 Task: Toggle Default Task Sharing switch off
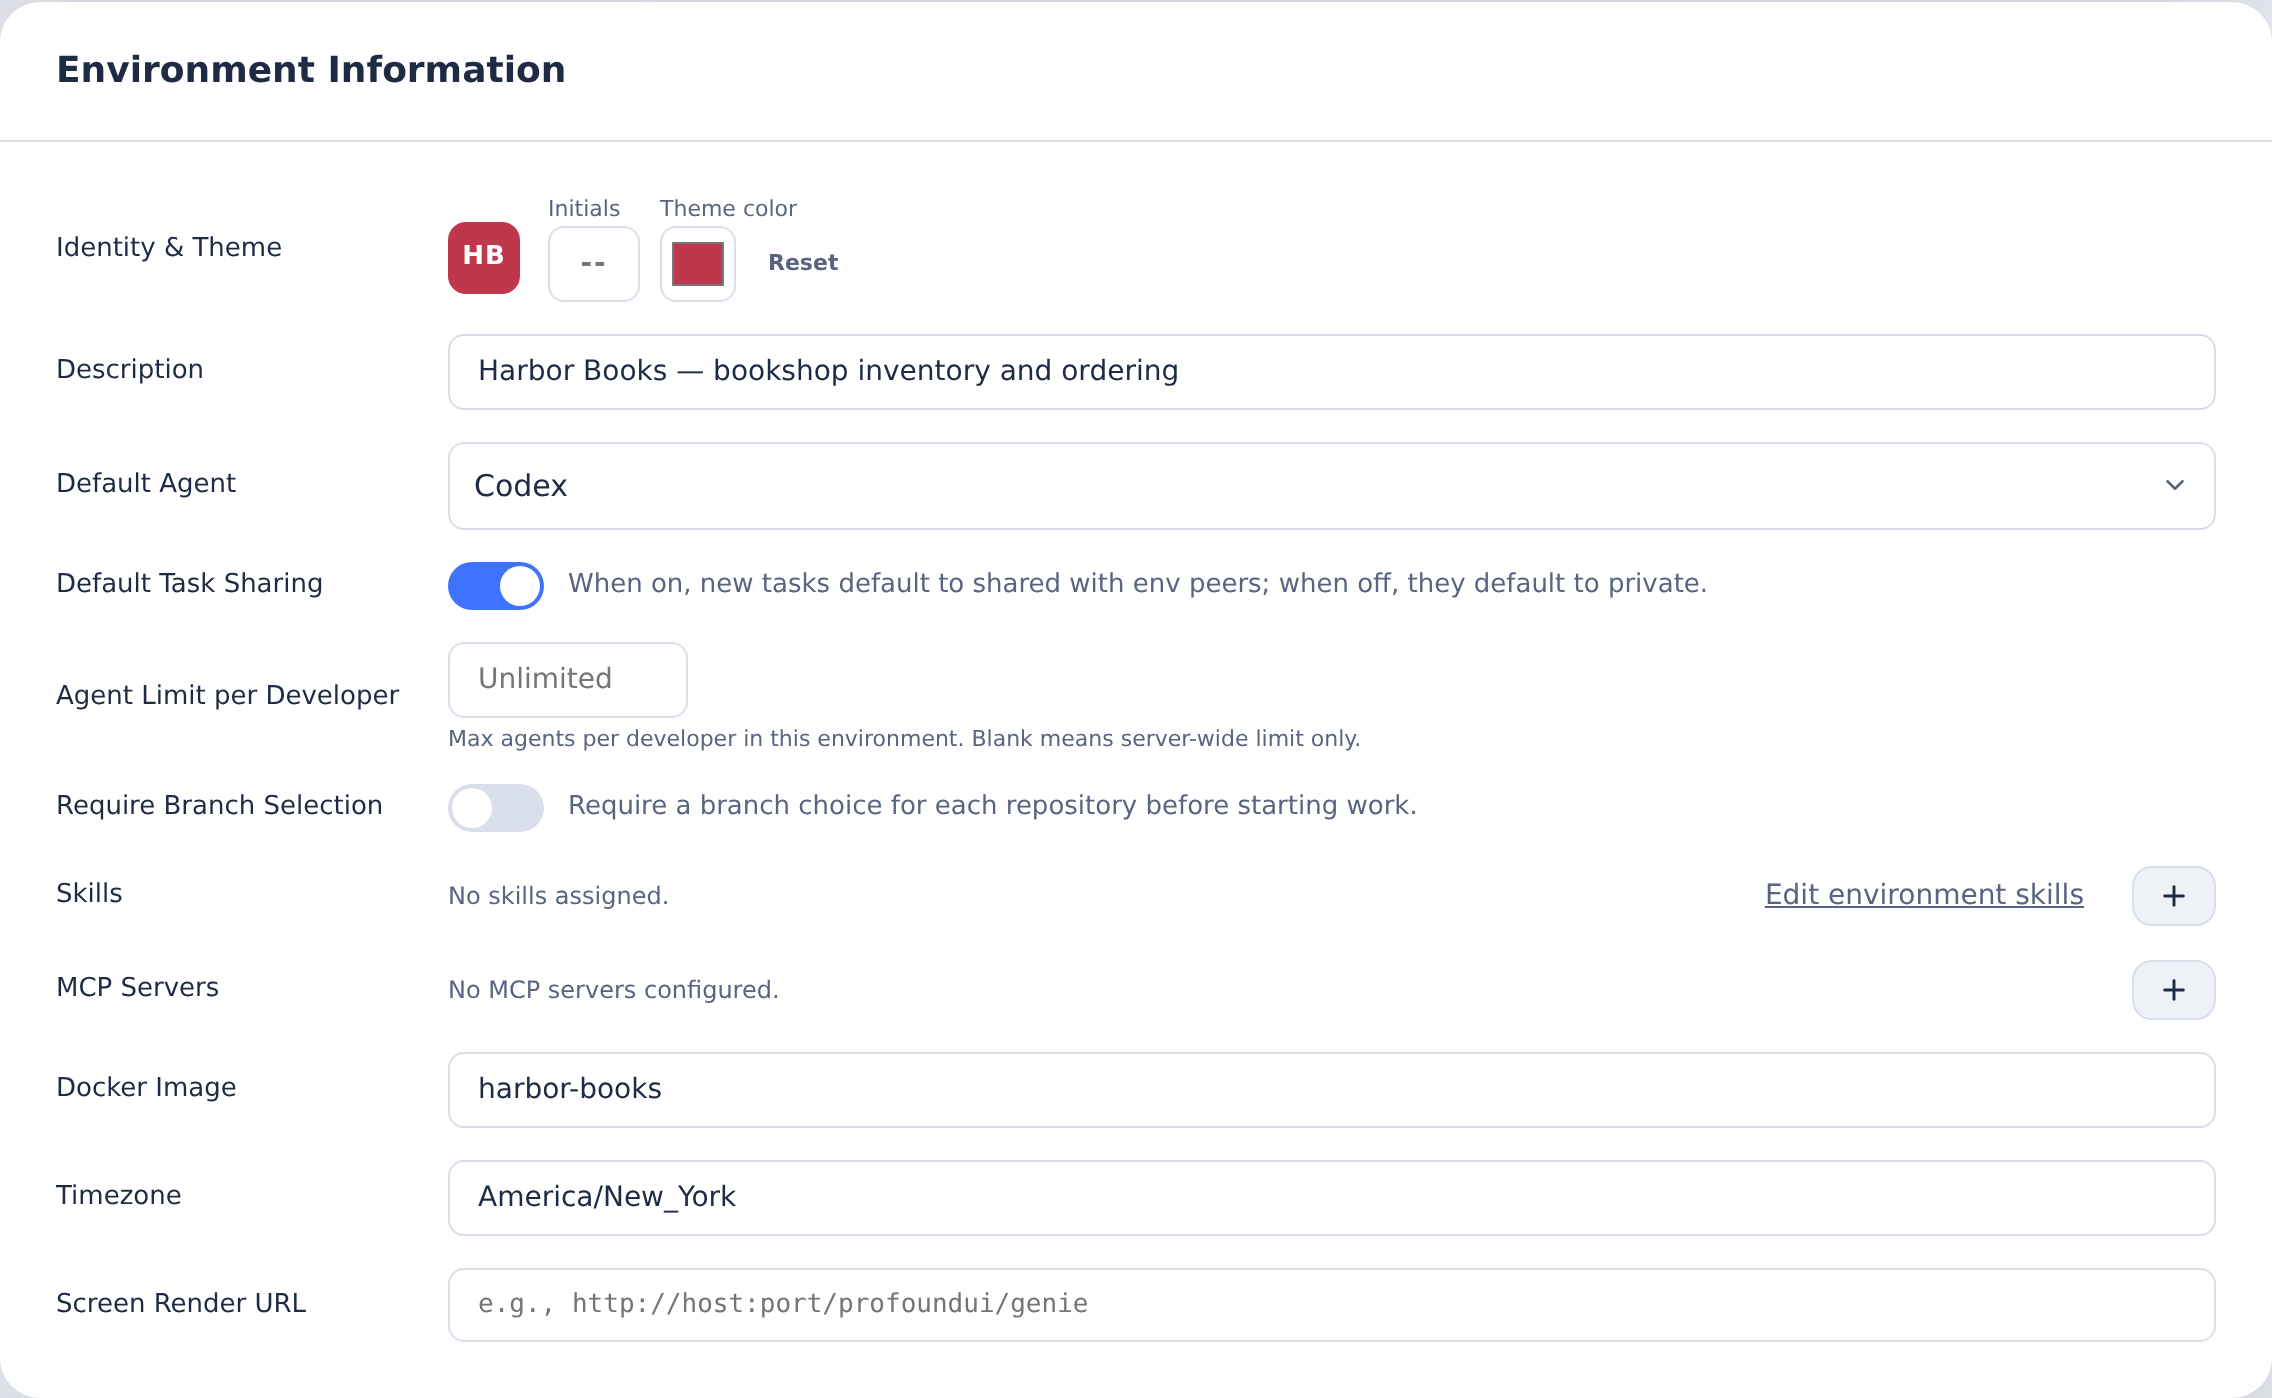click(x=496, y=586)
